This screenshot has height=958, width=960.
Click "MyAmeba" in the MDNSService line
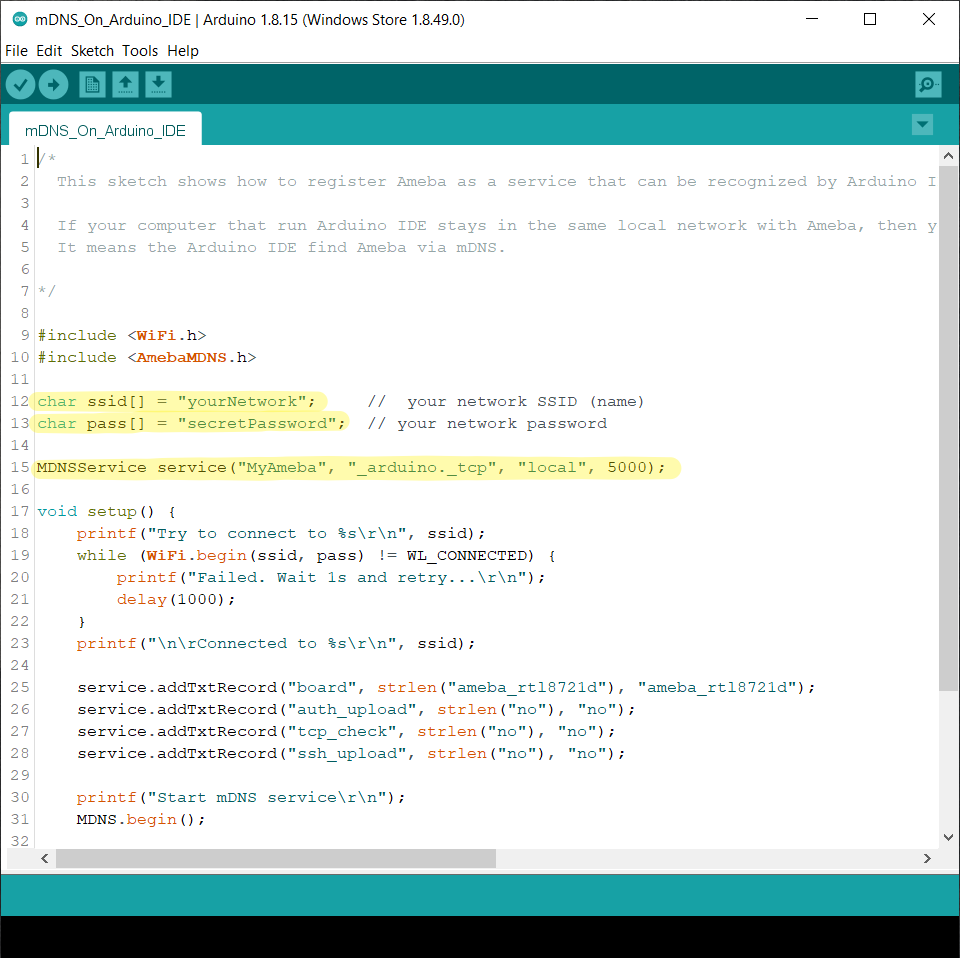tap(282, 468)
